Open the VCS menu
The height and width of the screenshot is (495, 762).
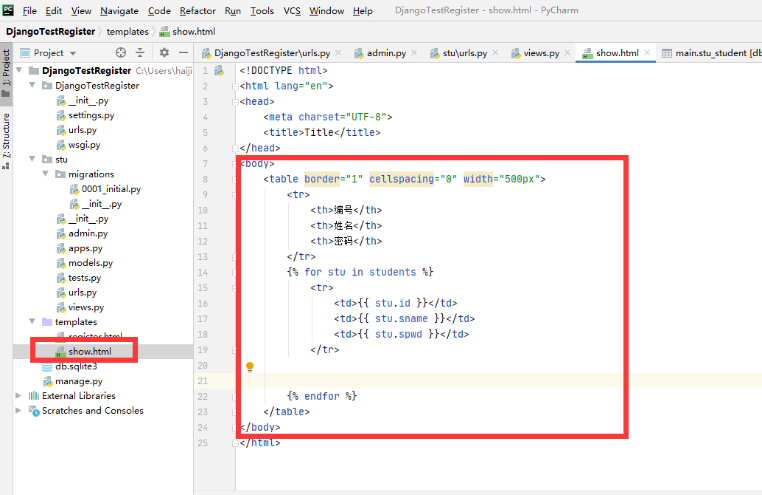coord(292,10)
